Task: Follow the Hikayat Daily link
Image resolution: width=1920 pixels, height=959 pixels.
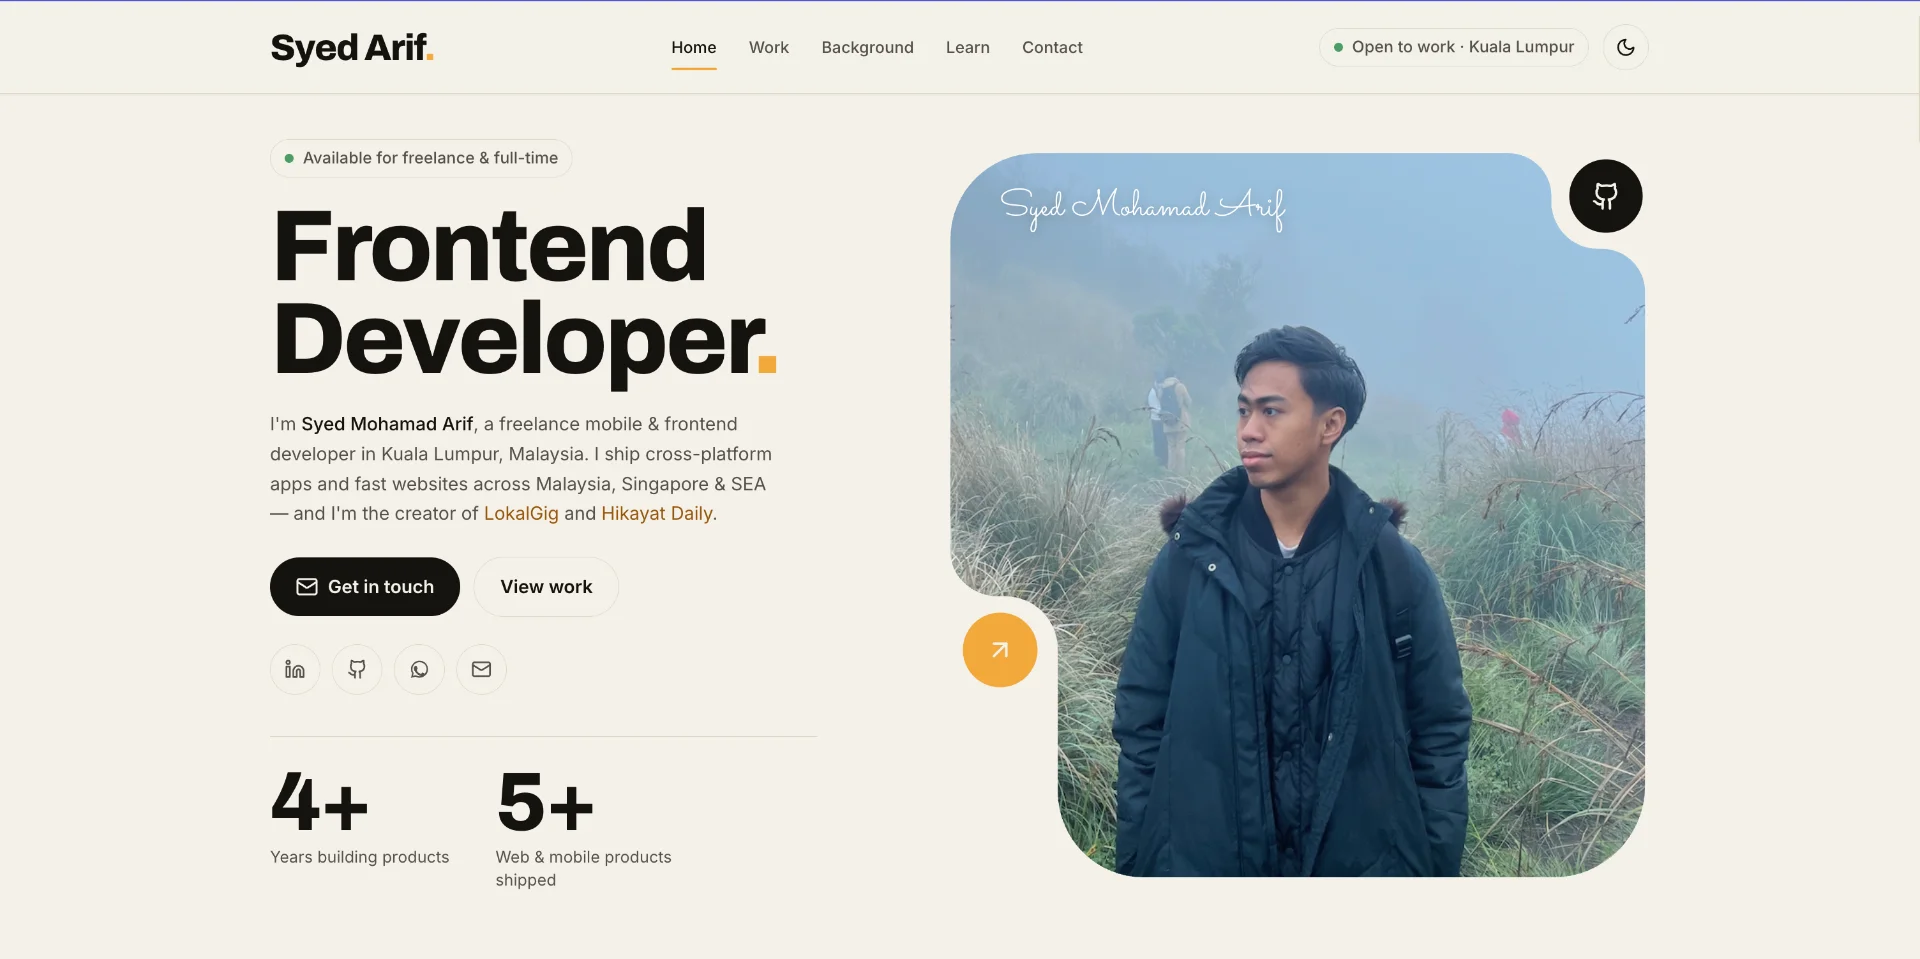Action: [x=657, y=513]
